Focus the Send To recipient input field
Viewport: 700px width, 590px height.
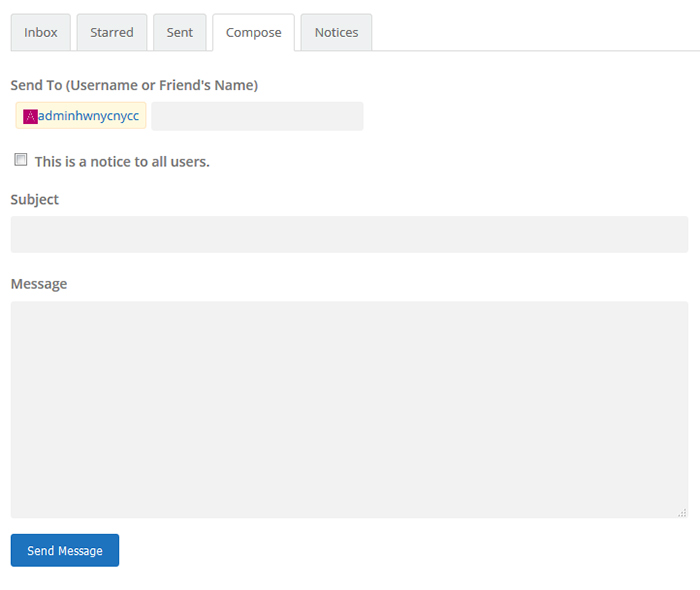[x=257, y=116]
